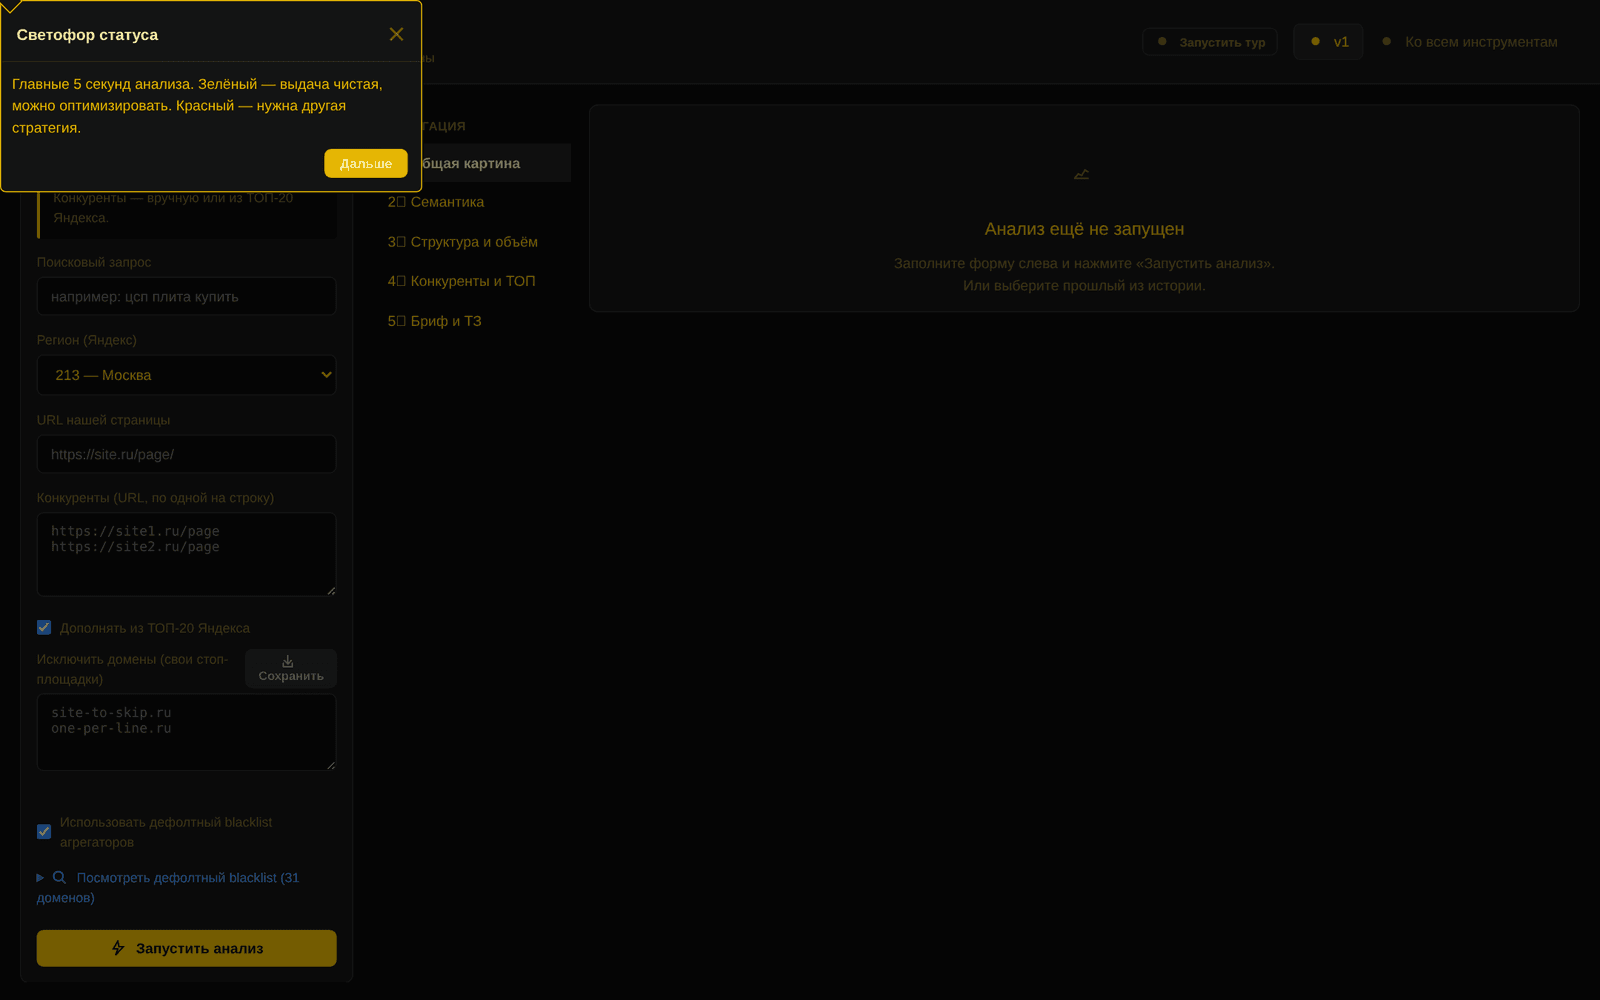Image resolution: width=1600 pixels, height=1000 pixels.
Task: Click the Дальше button in the tour
Action: click(x=366, y=163)
